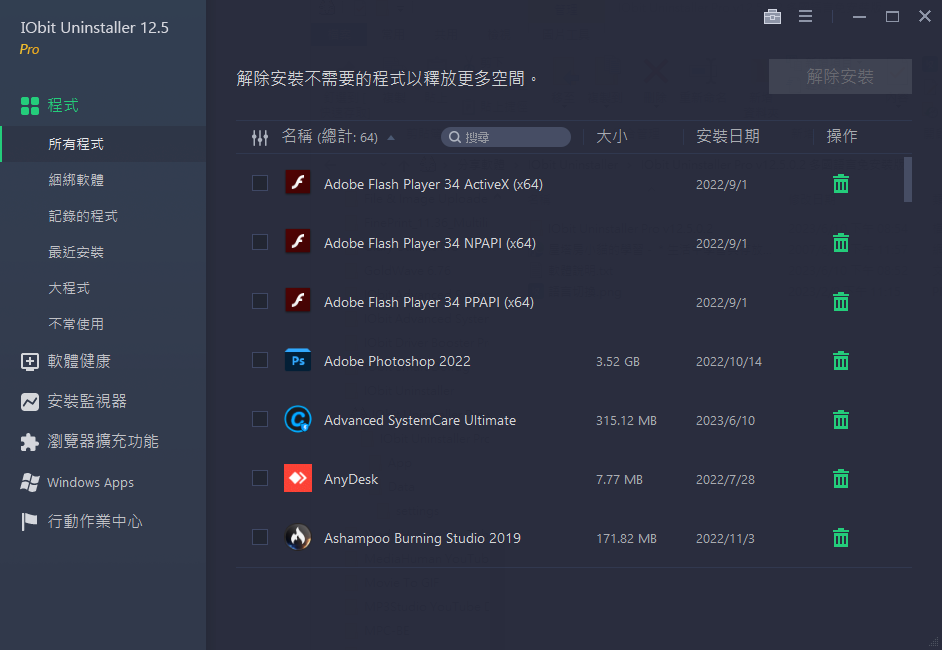The height and width of the screenshot is (650, 942).
Task: Open the hamburger options menu
Action: point(805,17)
